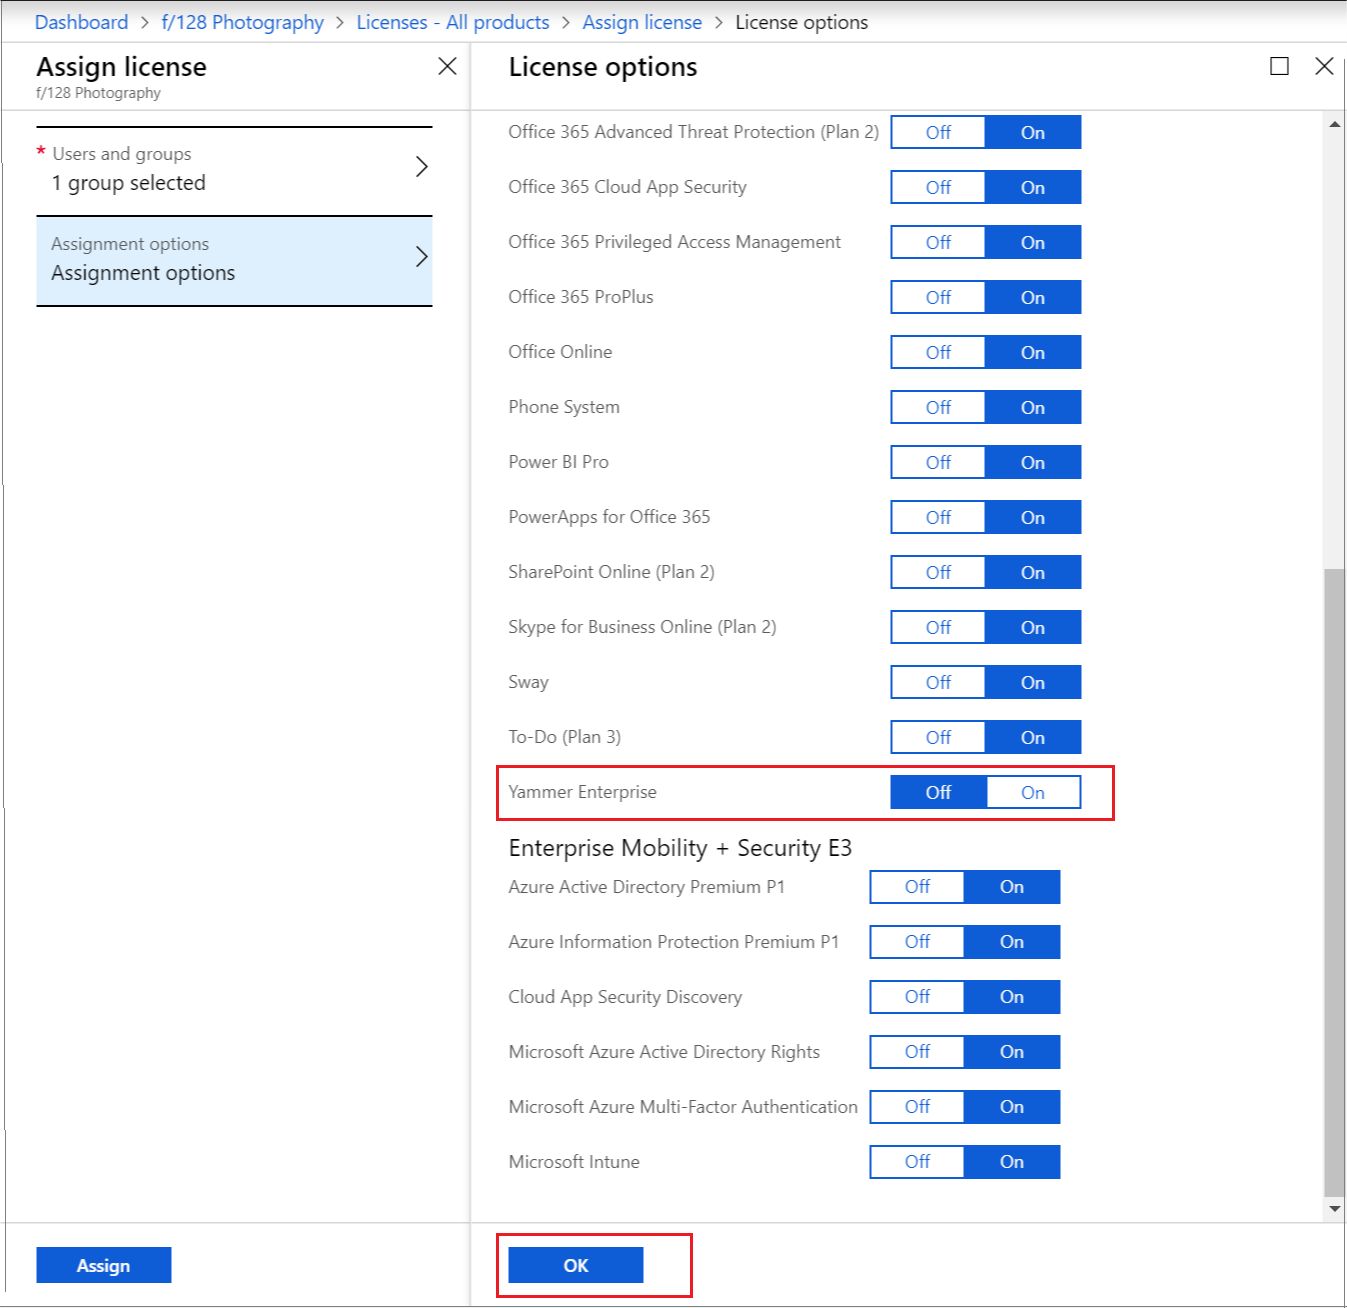Confirm changes with the OK button

[x=575, y=1264]
